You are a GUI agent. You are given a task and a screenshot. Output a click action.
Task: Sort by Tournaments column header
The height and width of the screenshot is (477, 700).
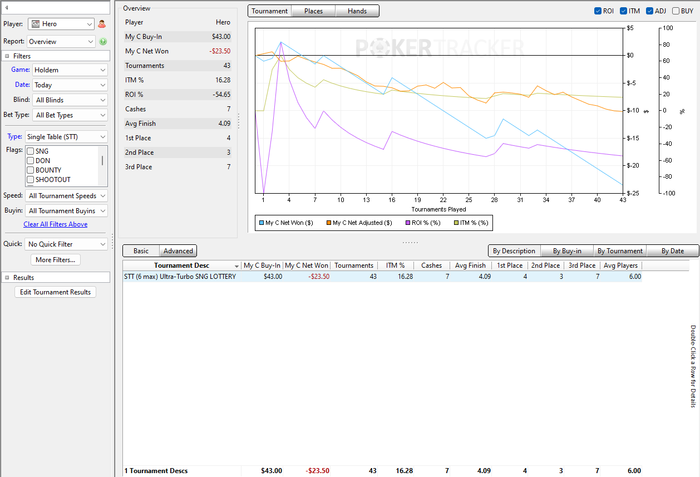354,265
